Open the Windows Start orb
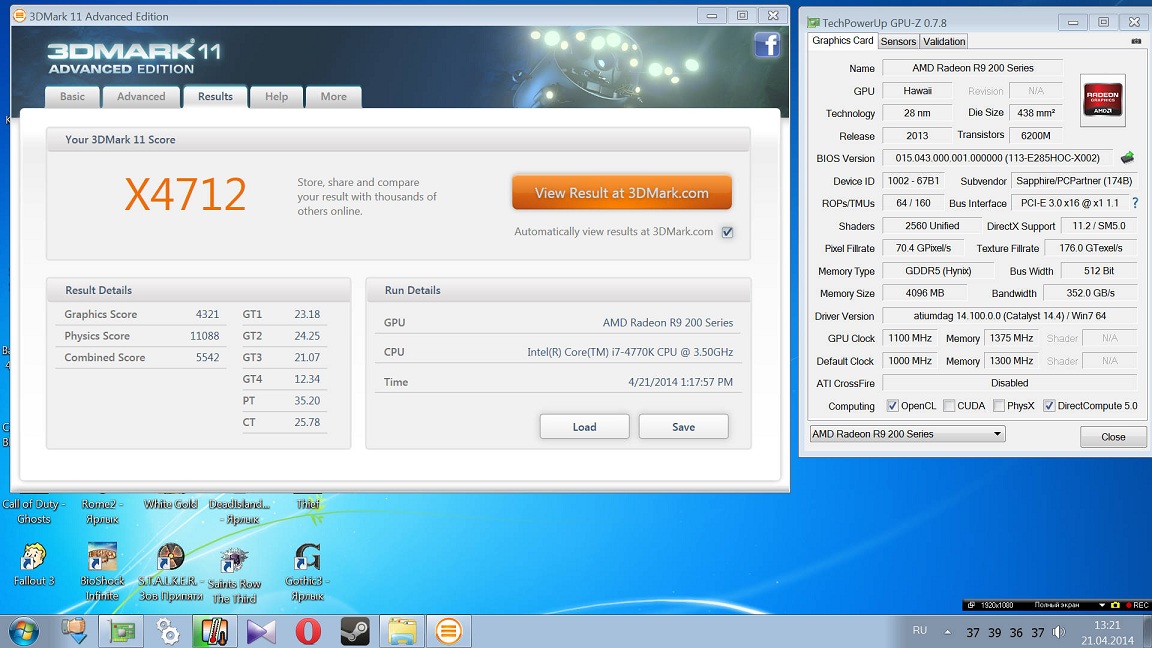The image size is (1152, 648). tap(24, 632)
